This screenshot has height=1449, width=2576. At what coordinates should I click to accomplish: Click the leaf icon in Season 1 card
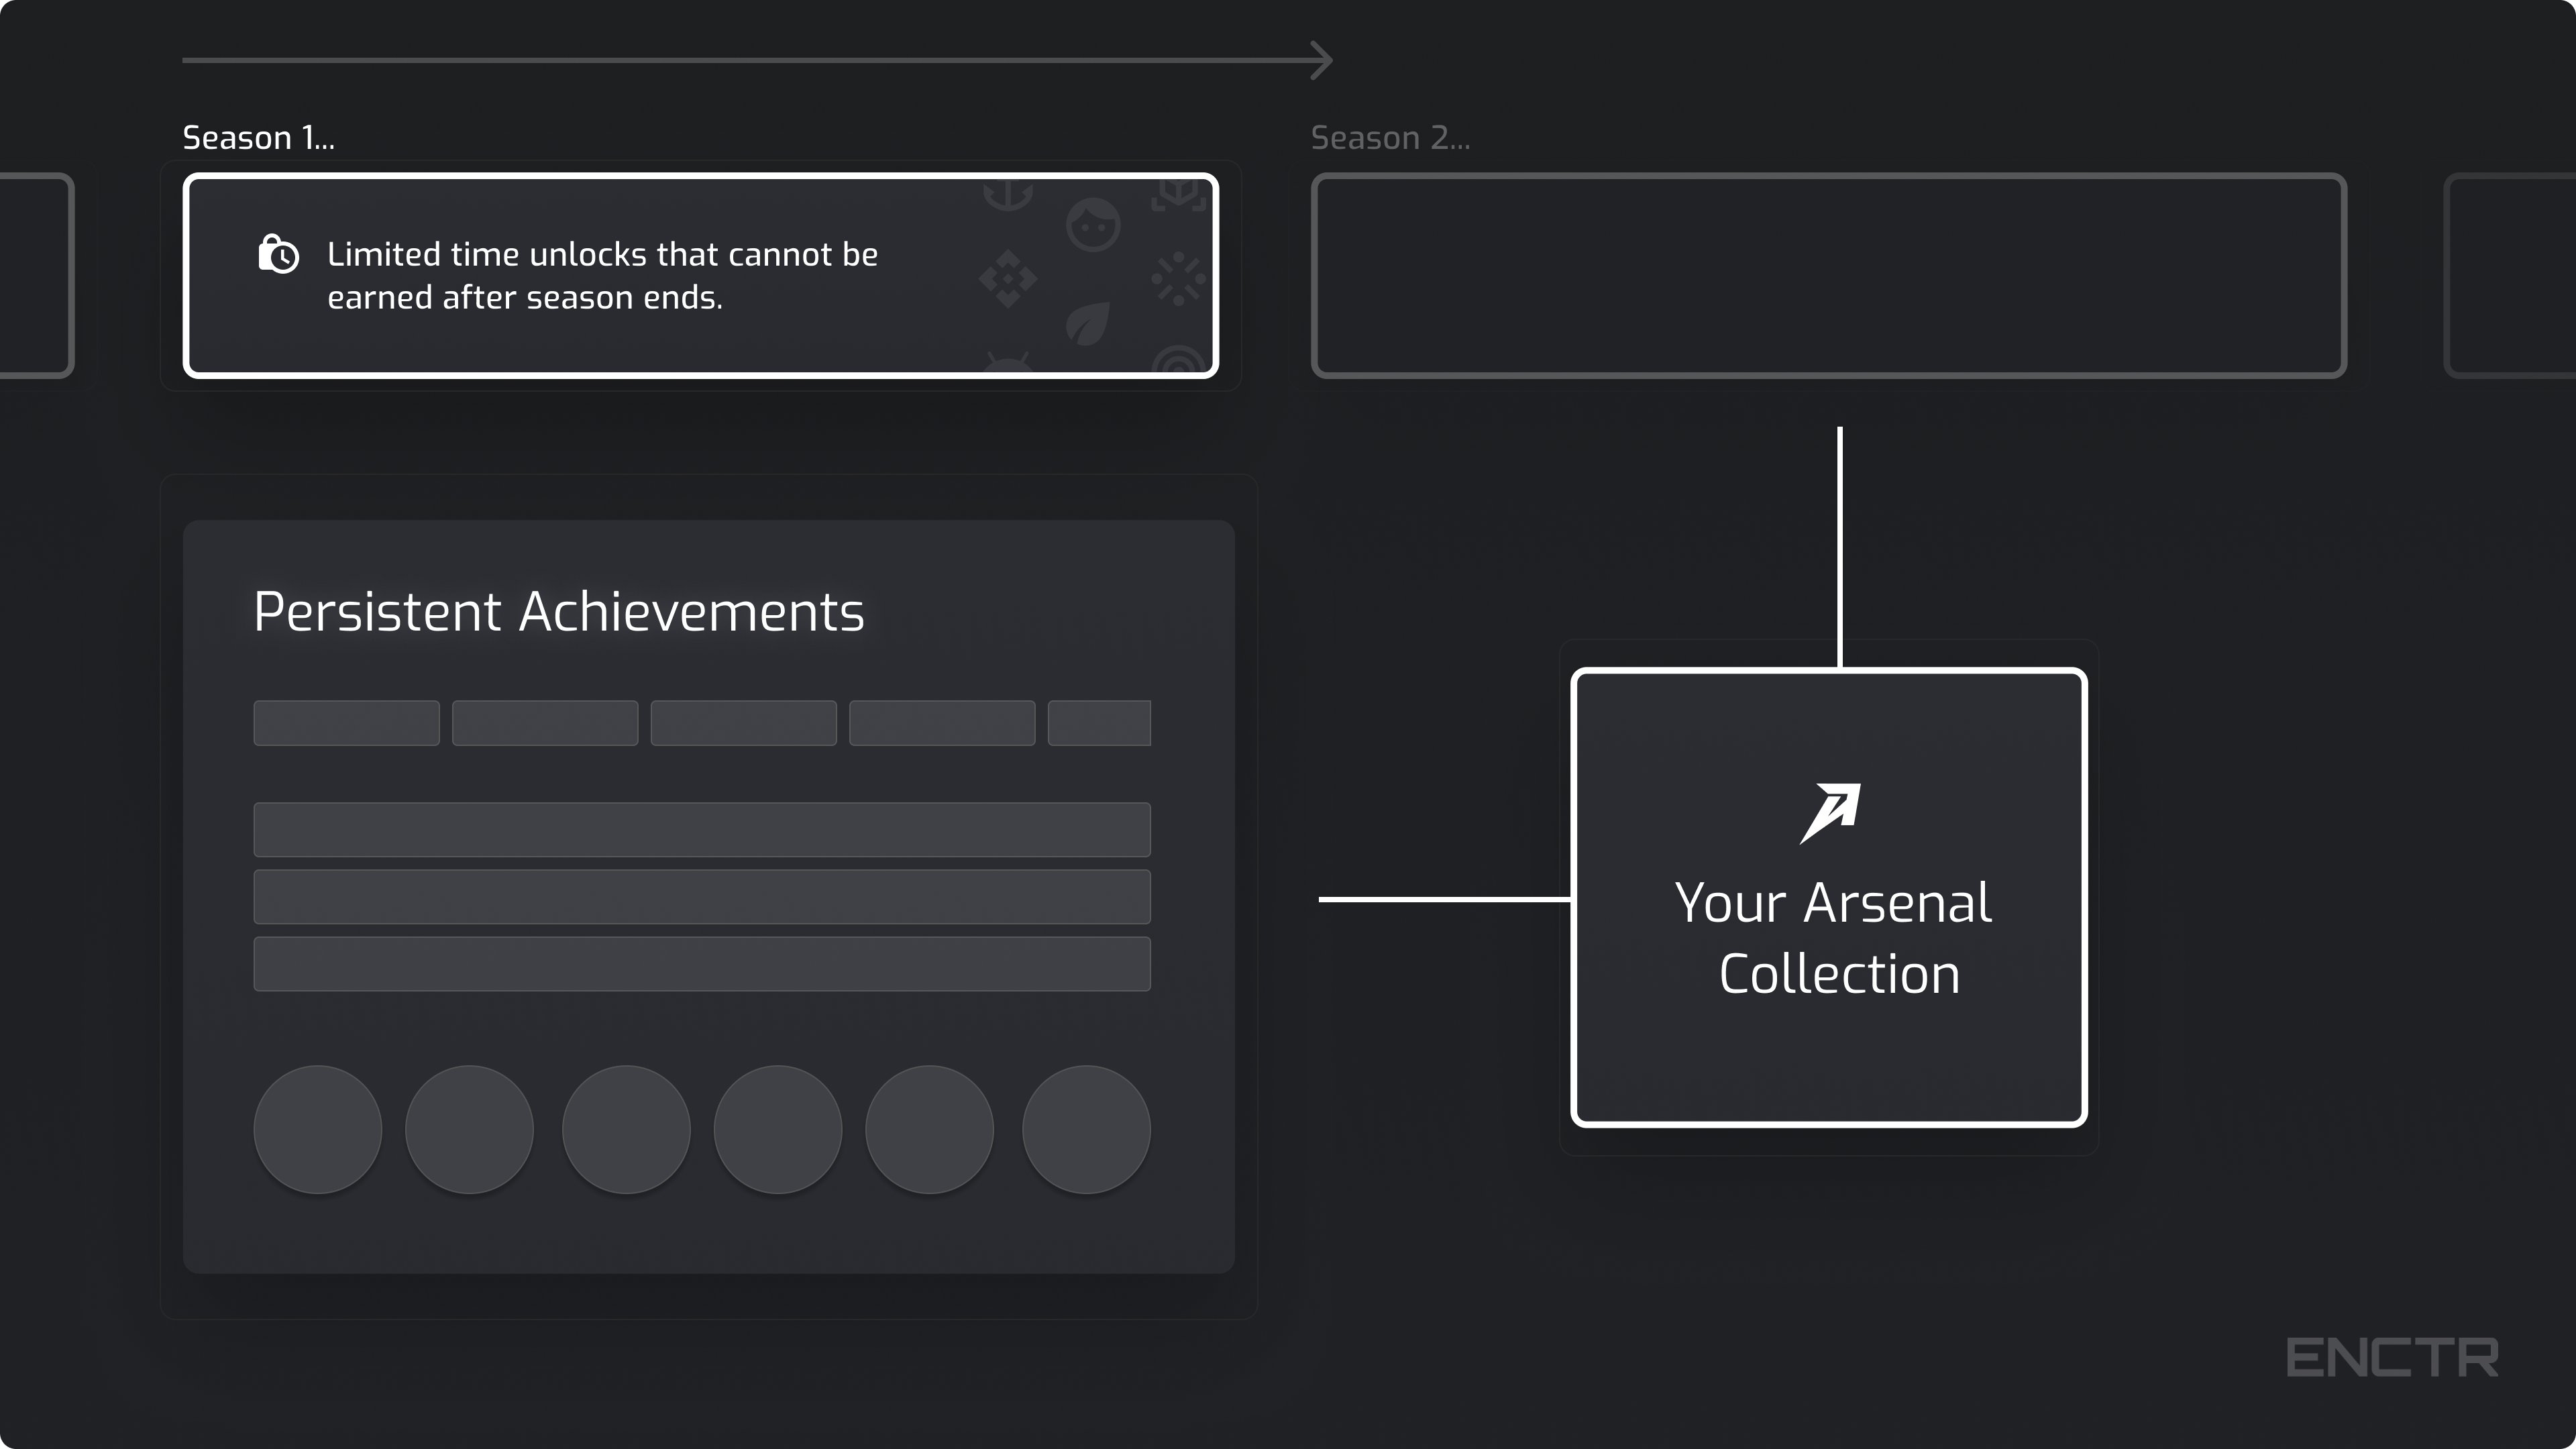(x=1088, y=322)
